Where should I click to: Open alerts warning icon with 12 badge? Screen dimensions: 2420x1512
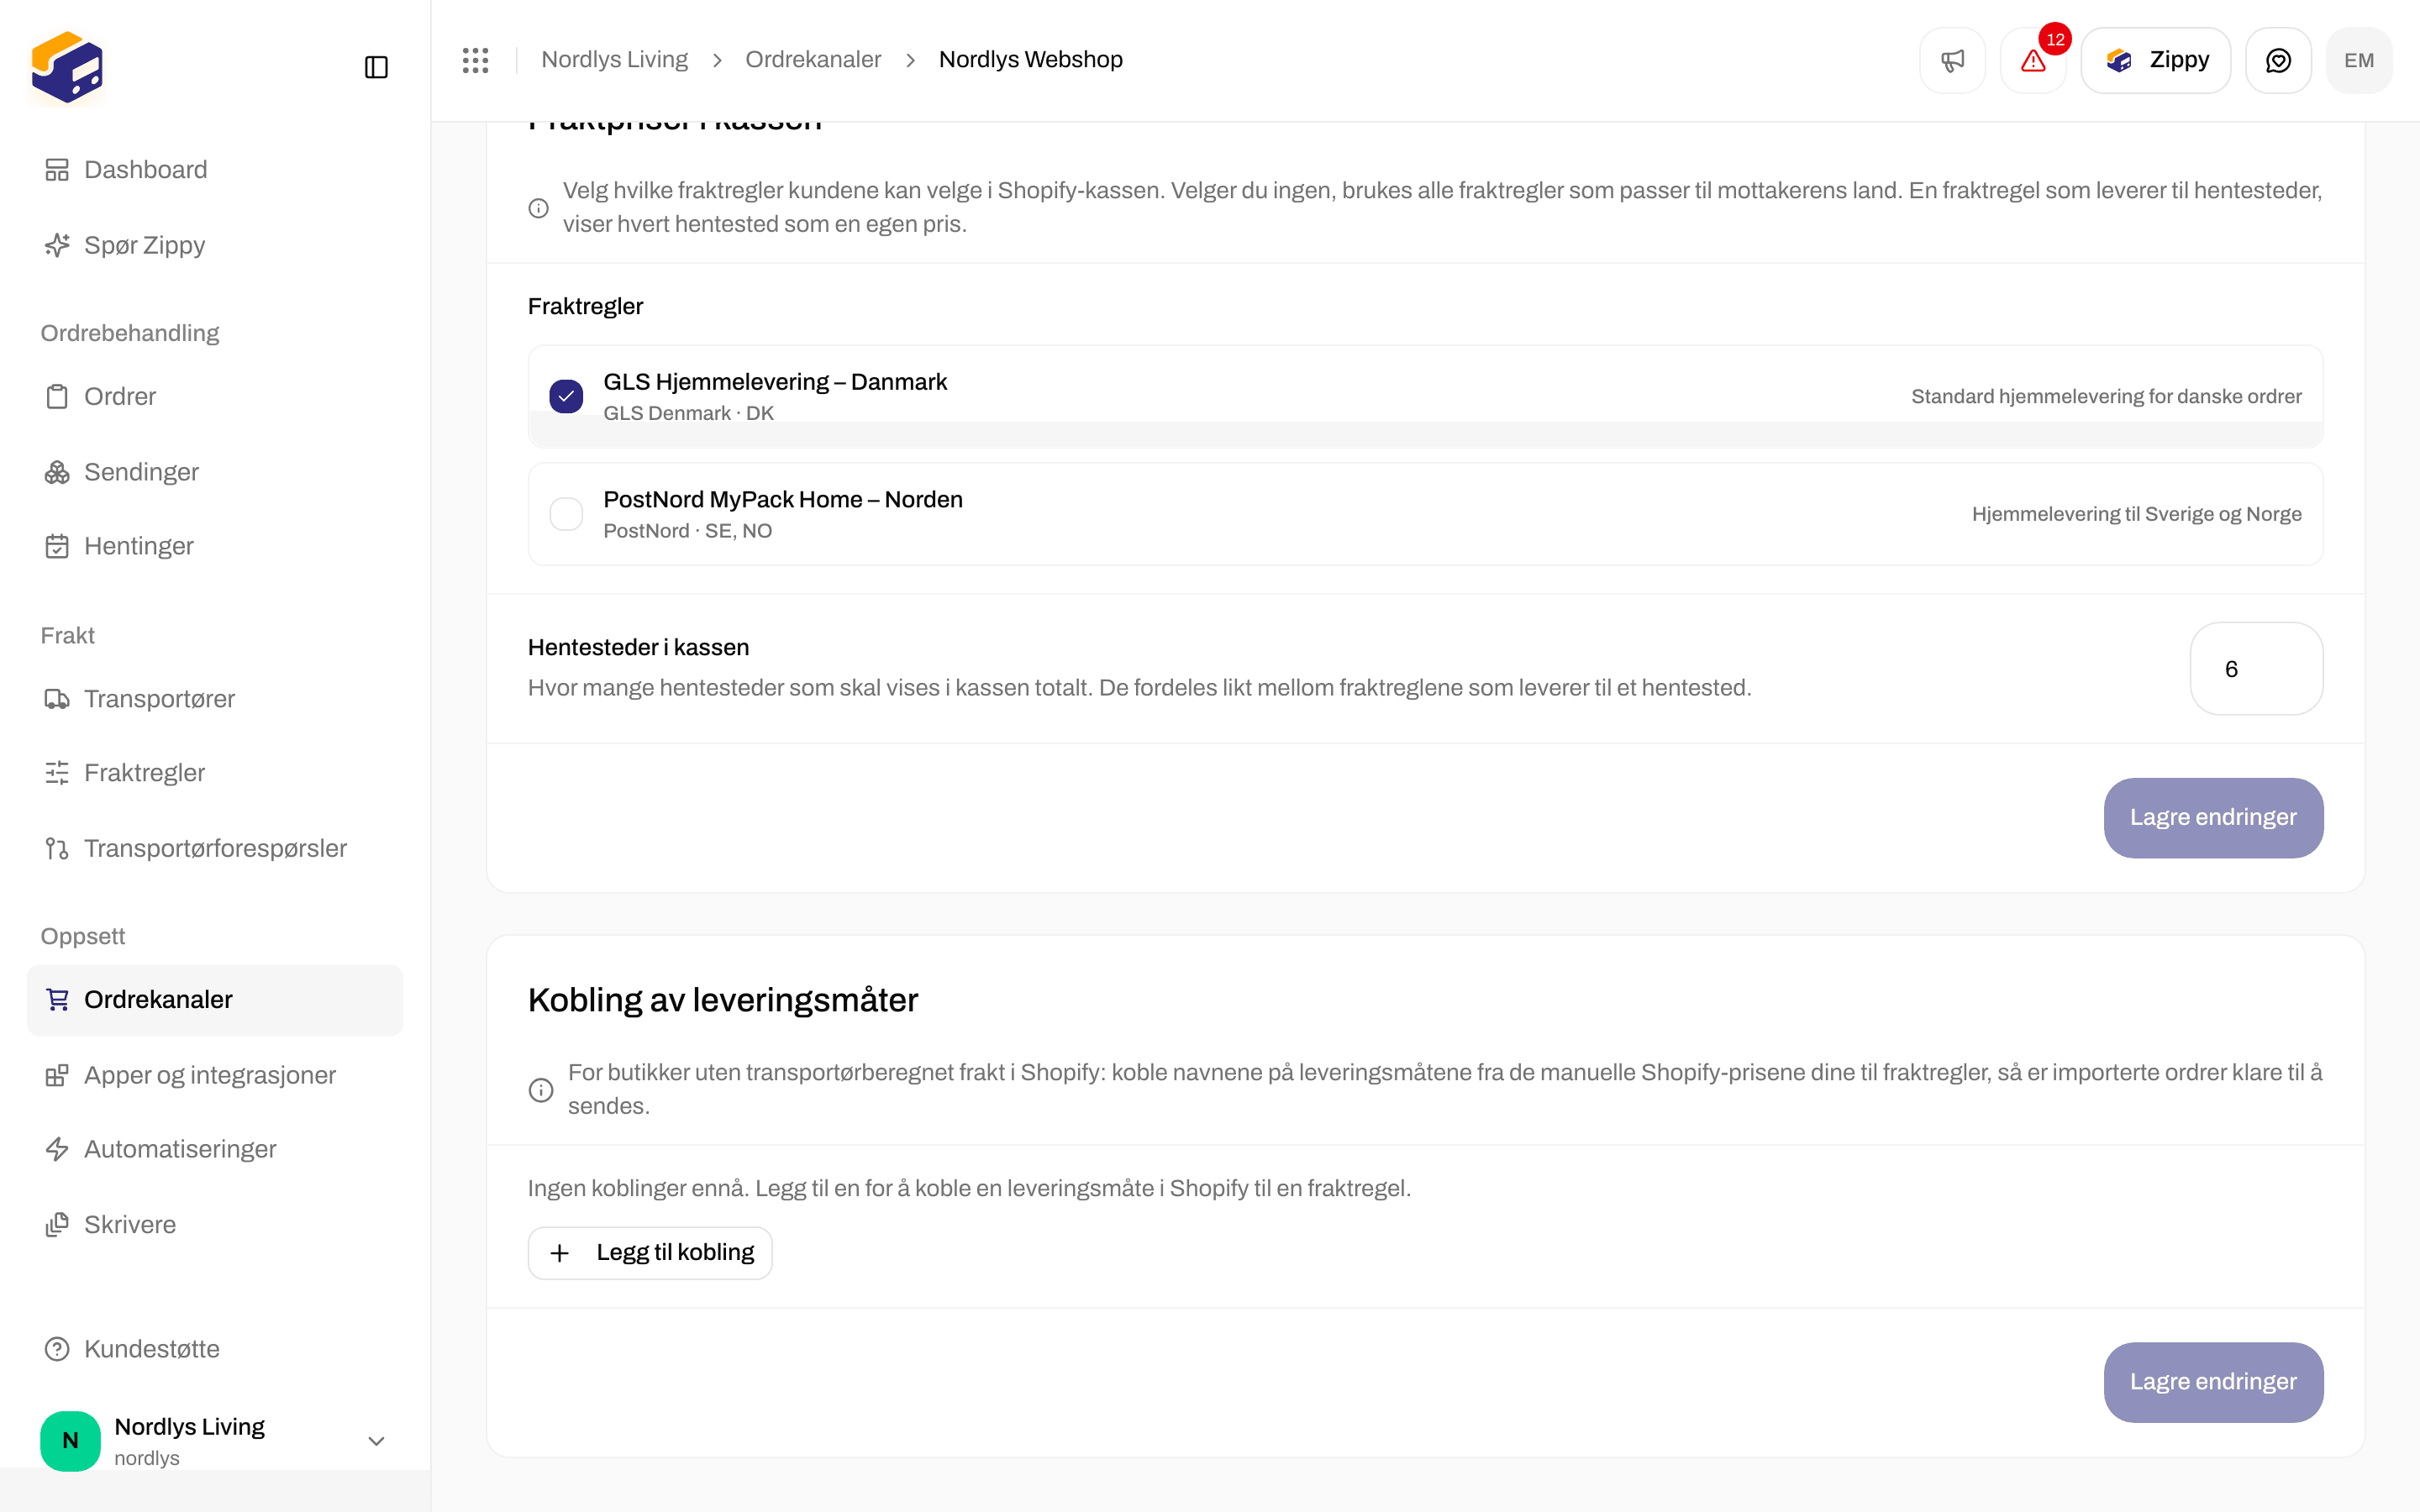[2032, 60]
